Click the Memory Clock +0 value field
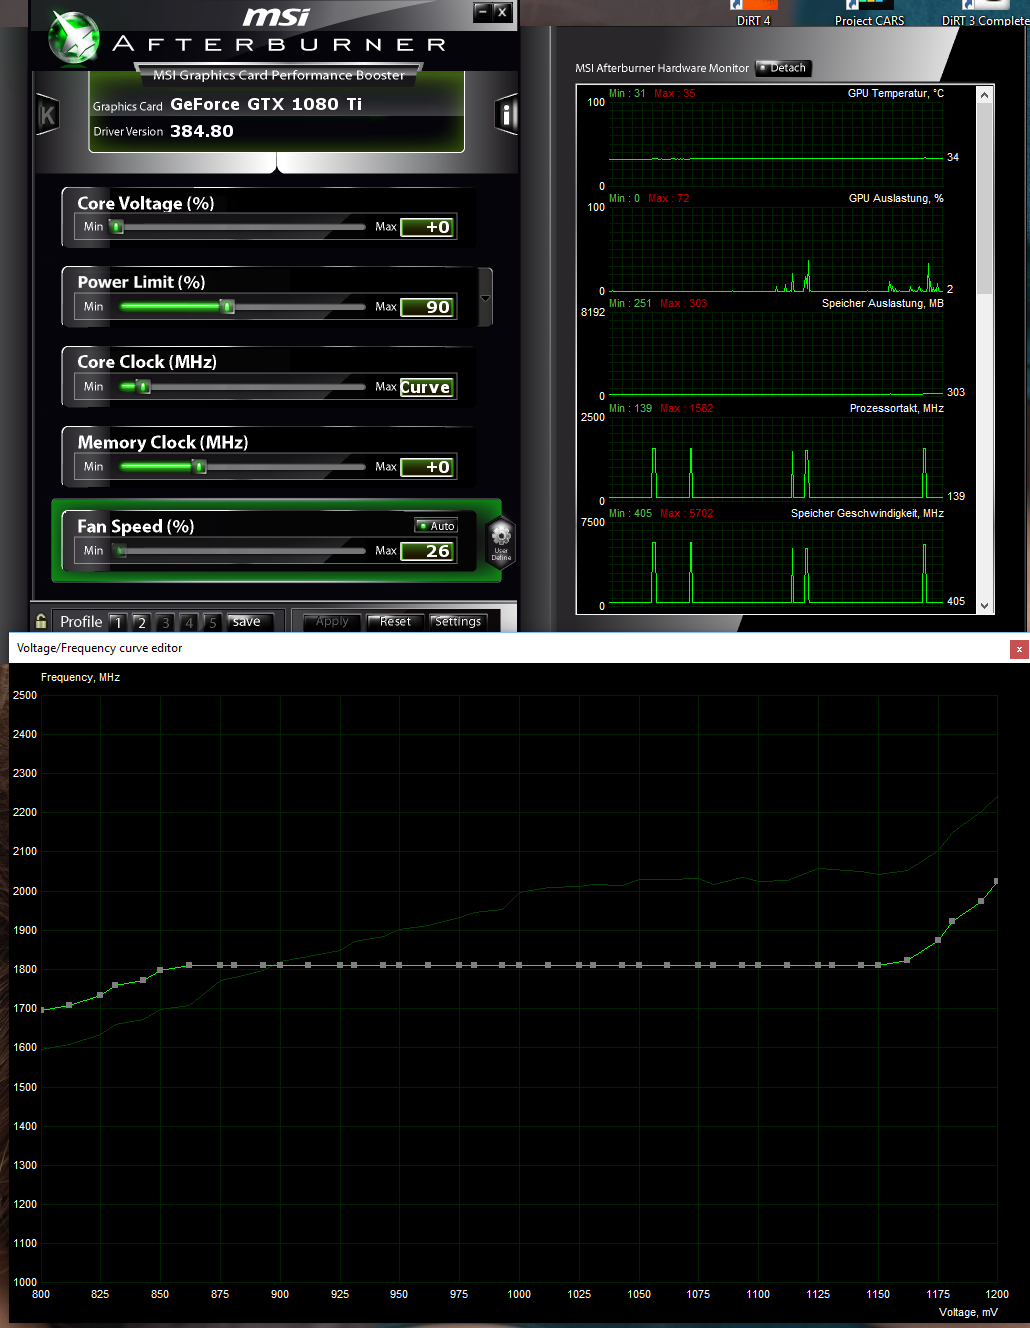 pyautogui.click(x=428, y=467)
